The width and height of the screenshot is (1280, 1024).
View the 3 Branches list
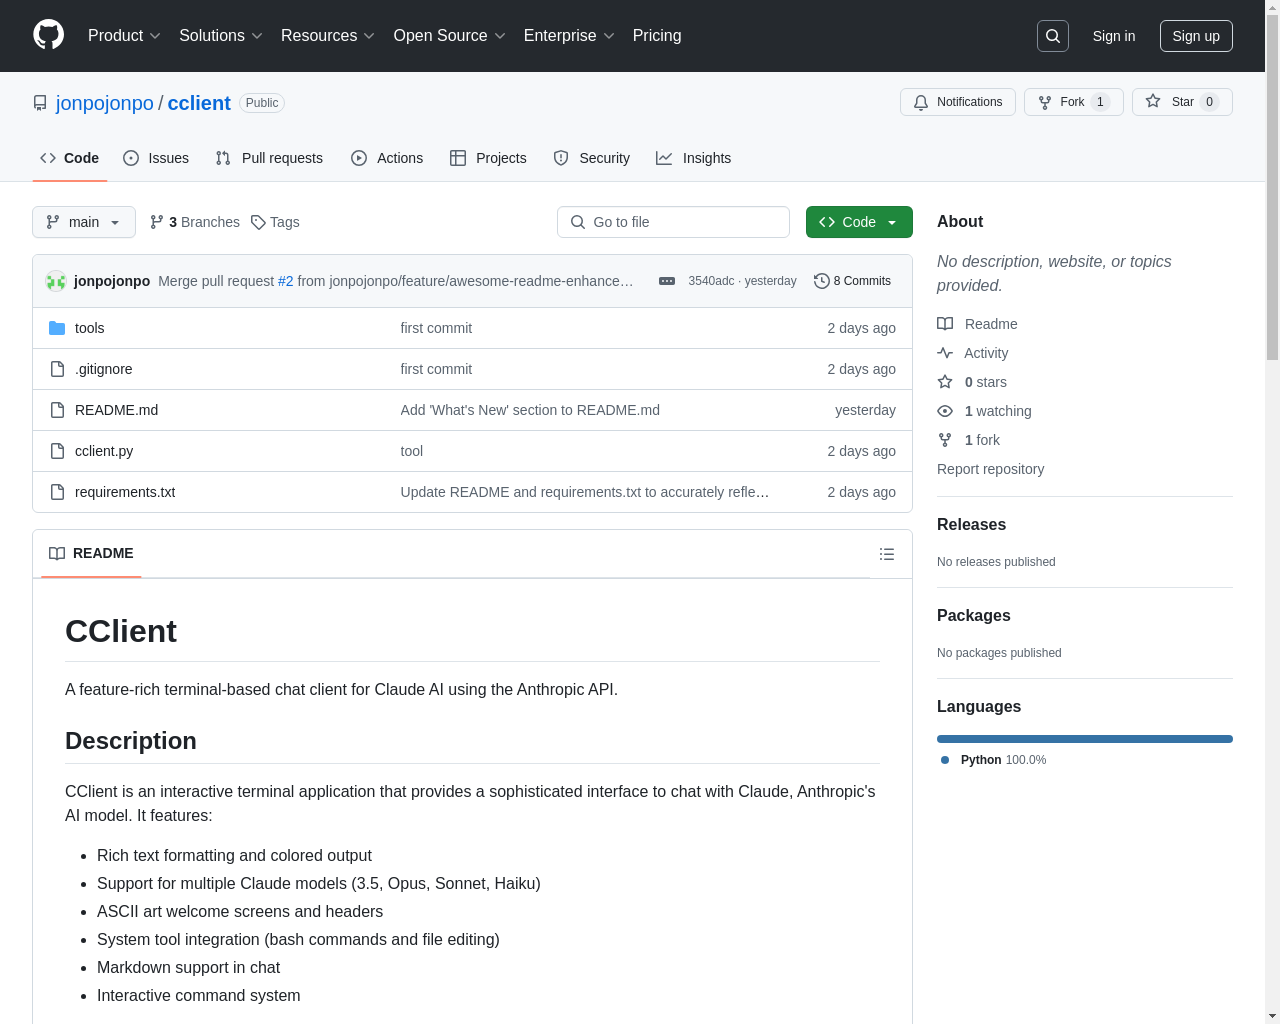pos(195,222)
